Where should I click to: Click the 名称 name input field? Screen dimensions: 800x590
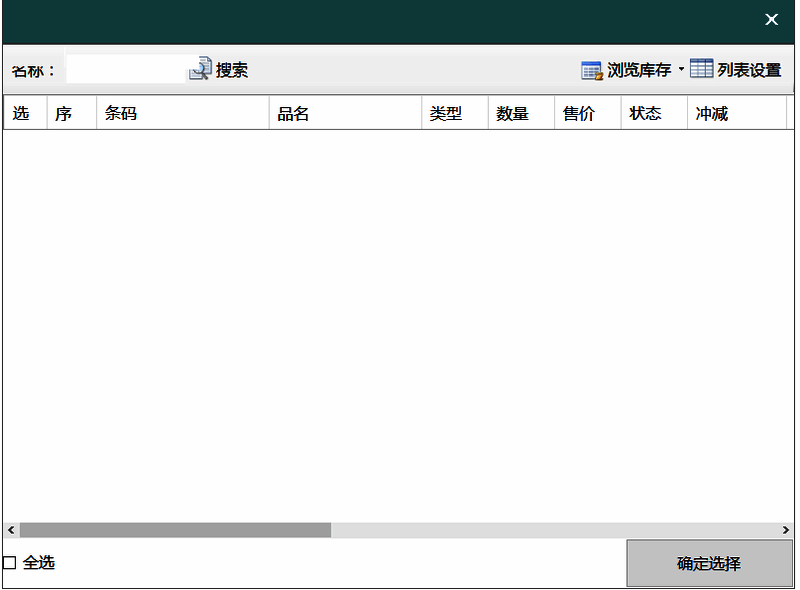(125, 67)
